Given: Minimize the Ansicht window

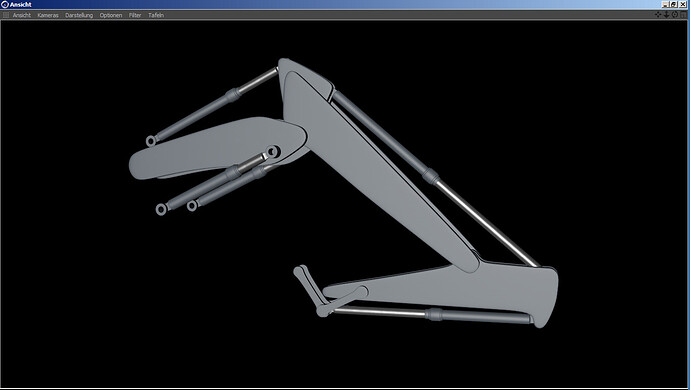Looking at the screenshot, I should coord(665,4).
